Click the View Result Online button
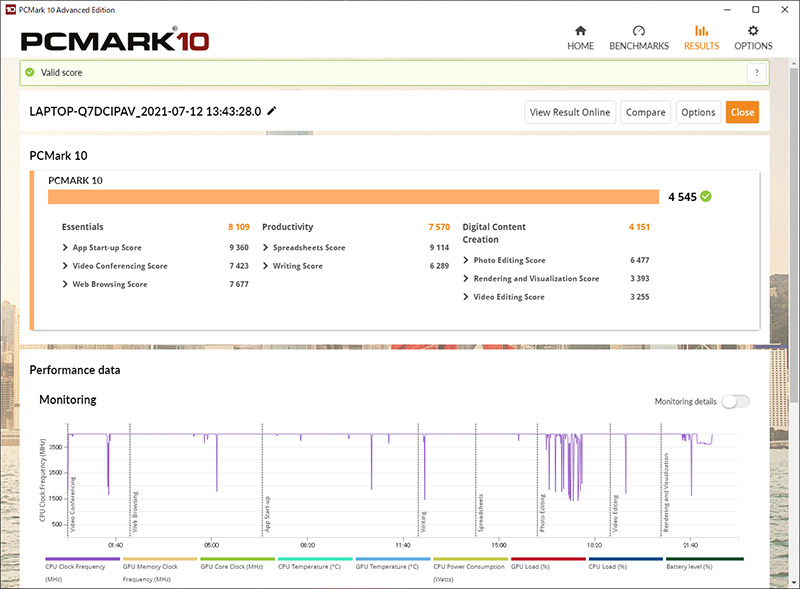This screenshot has height=589, width=800. click(569, 112)
